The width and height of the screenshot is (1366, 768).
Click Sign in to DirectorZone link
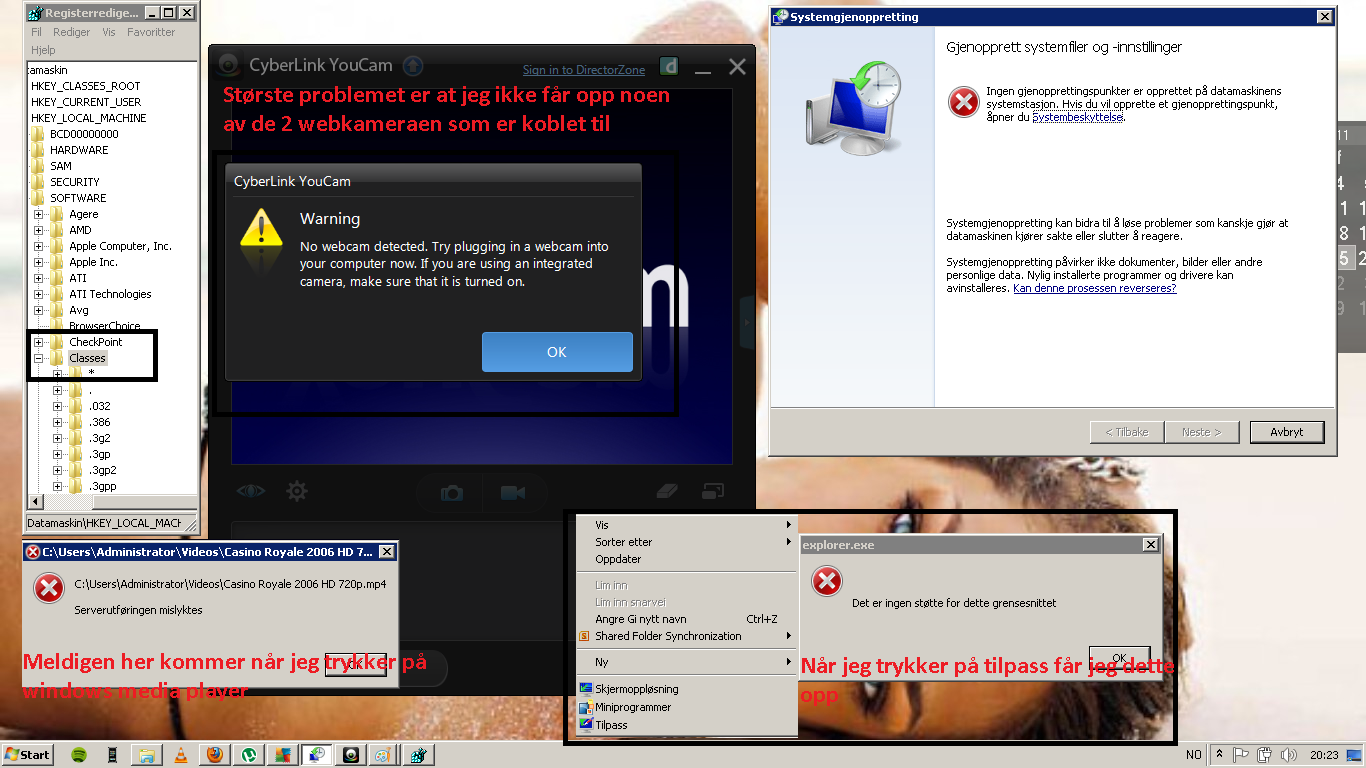point(584,70)
